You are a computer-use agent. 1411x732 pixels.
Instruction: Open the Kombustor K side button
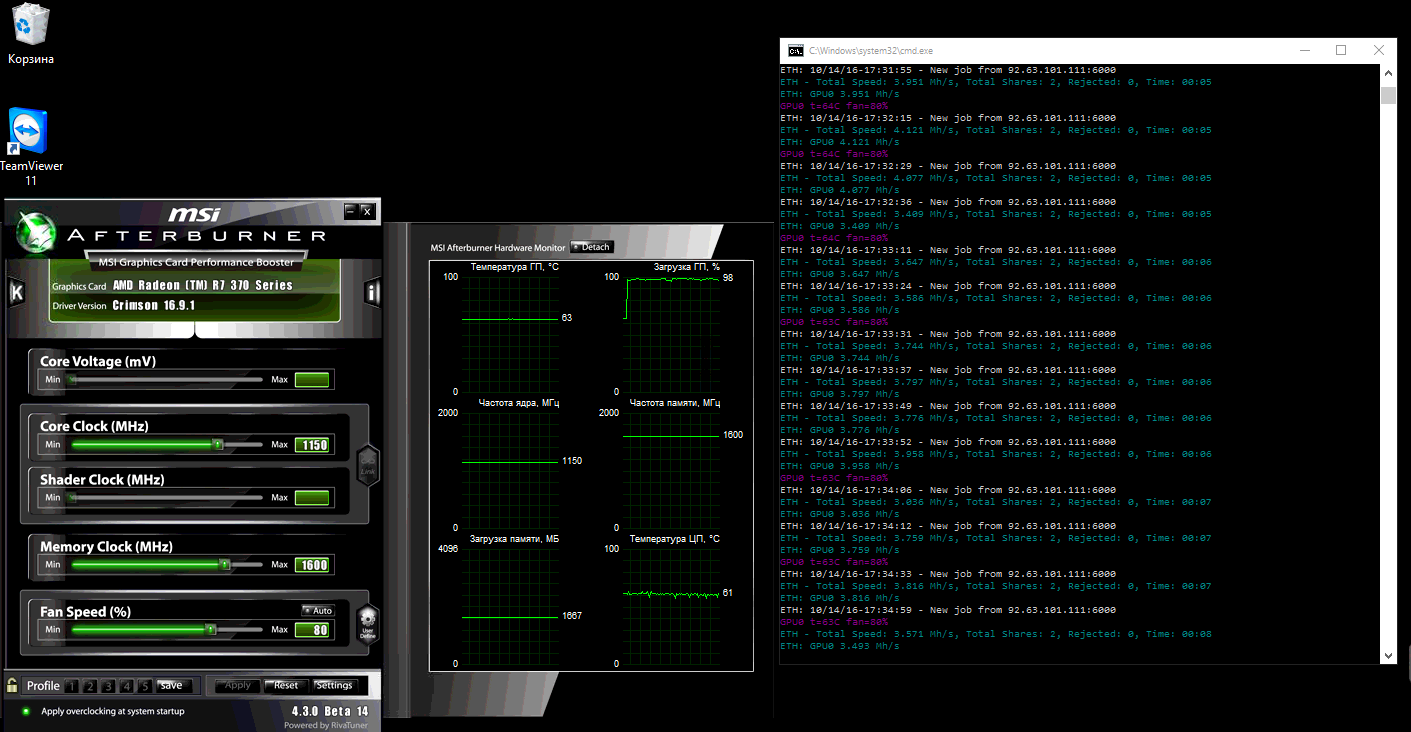(x=16, y=292)
